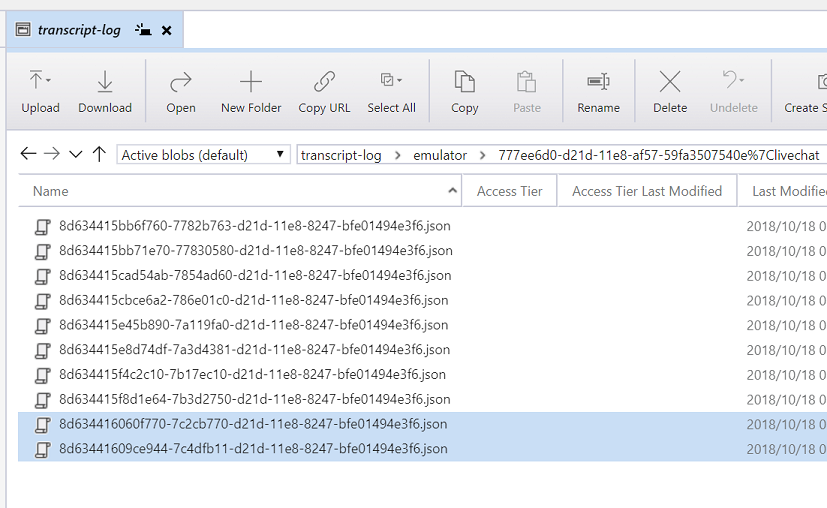Create a New Folder
Viewport: 827px width, 508px height.
251,92
